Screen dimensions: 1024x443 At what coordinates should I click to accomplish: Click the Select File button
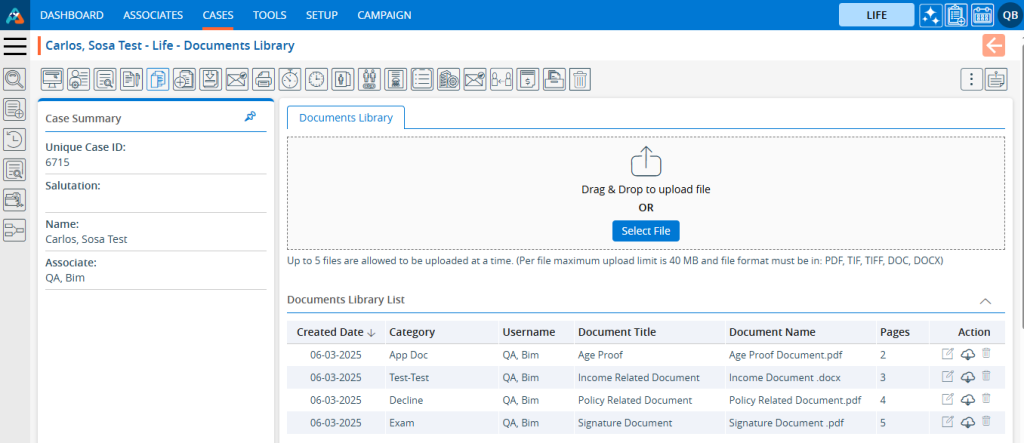[645, 231]
